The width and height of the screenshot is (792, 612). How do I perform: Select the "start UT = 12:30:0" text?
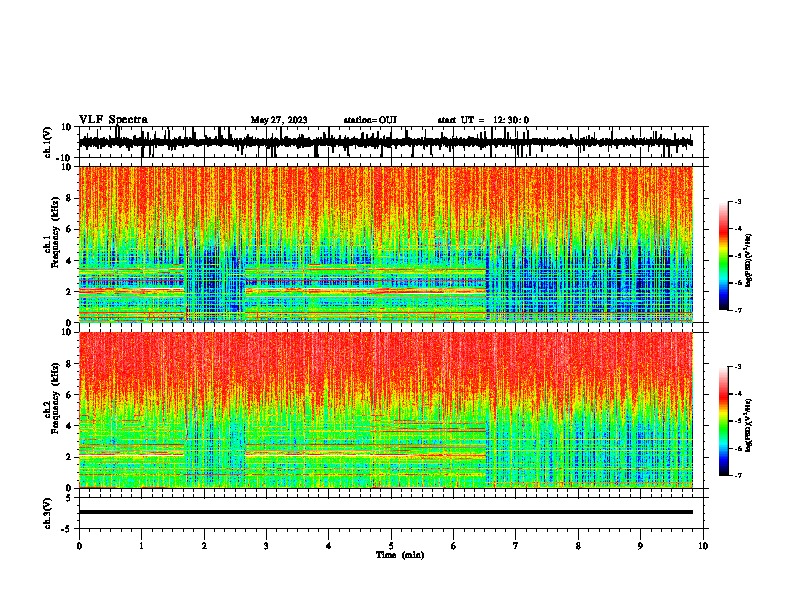[x=483, y=120]
